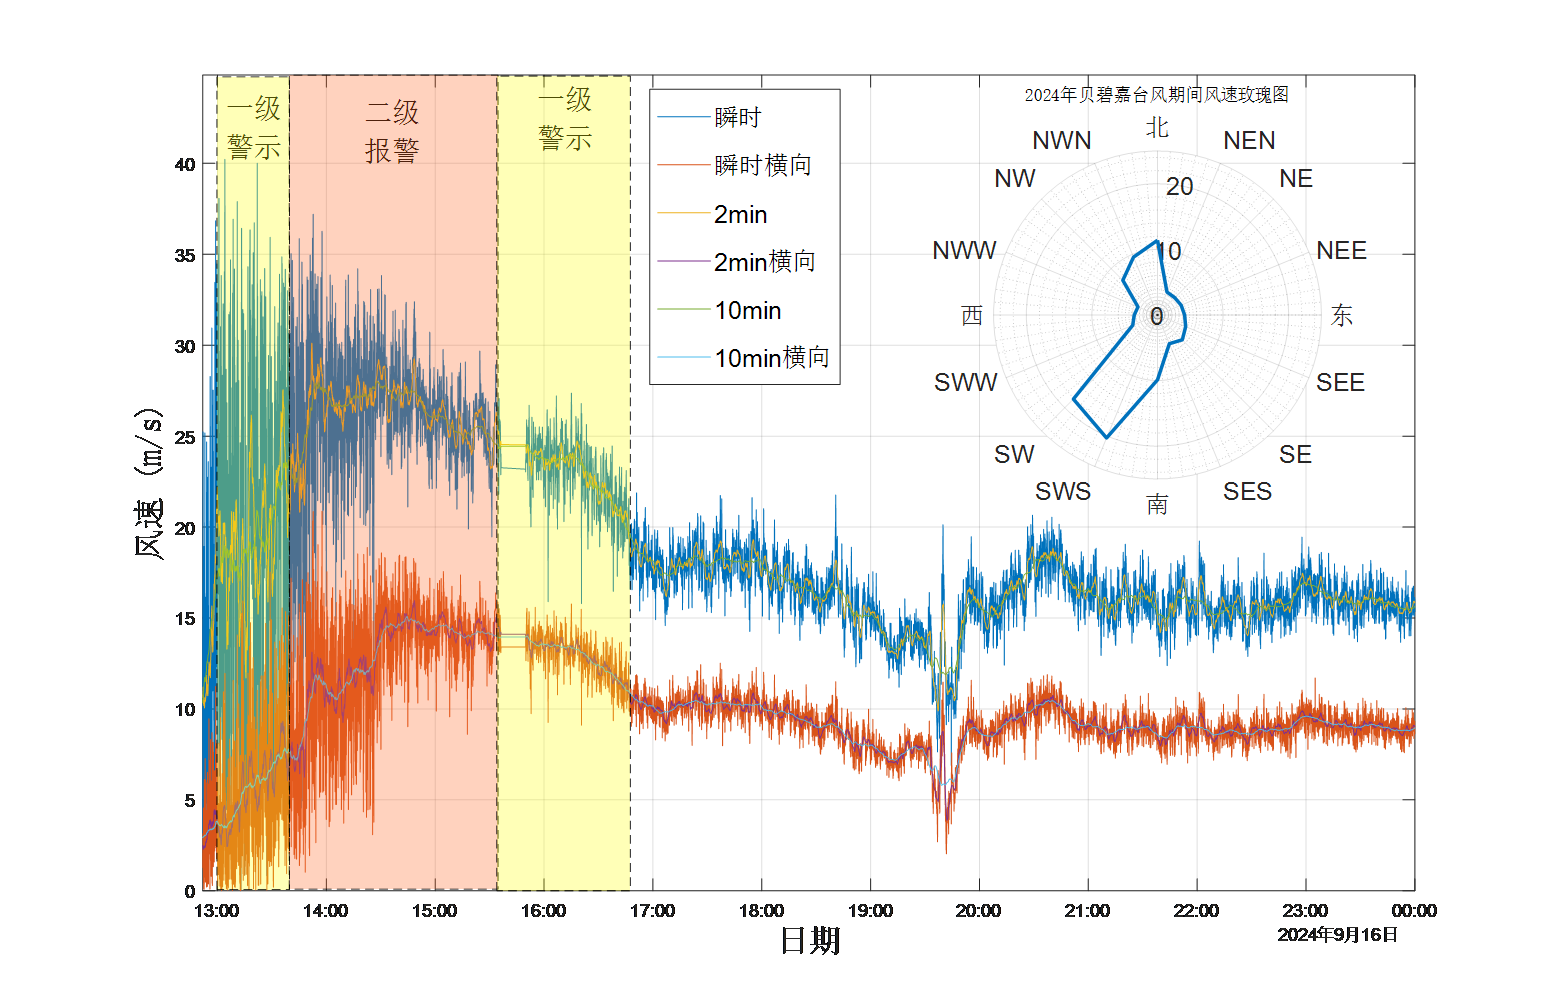Click the 17:00 time tick label
Image resolution: width=1563 pixels, height=1001 pixels.
point(653,911)
